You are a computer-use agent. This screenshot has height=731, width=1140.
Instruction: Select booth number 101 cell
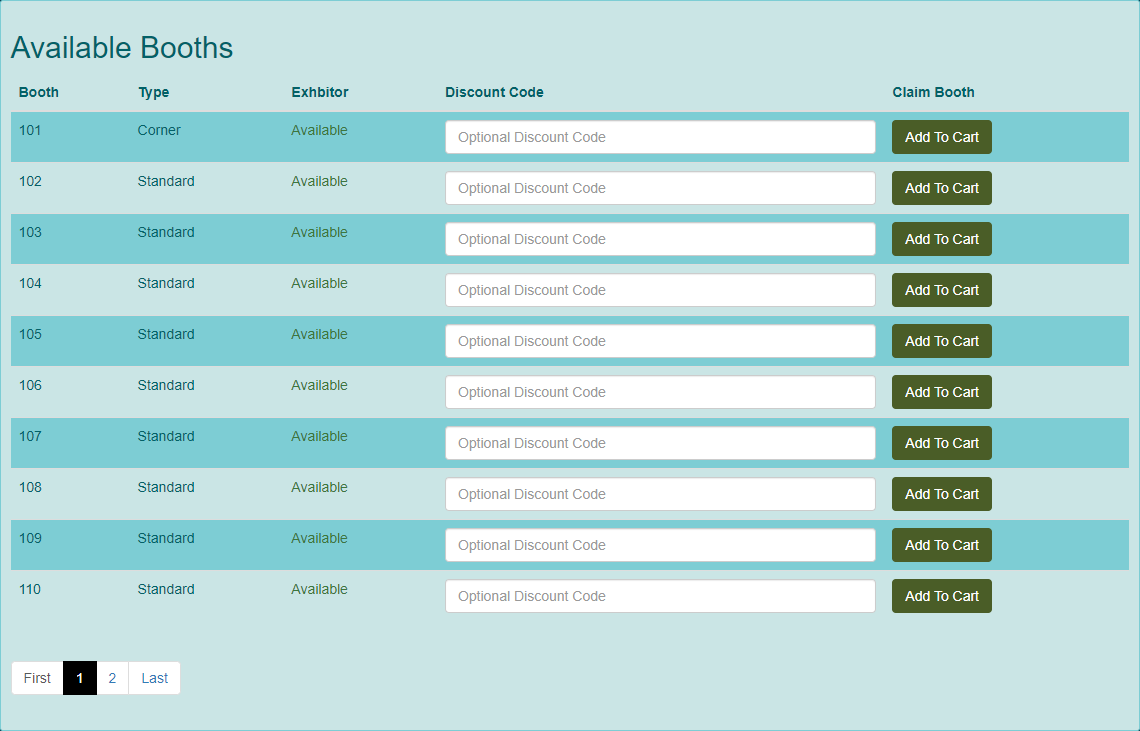tap(30, 130)
